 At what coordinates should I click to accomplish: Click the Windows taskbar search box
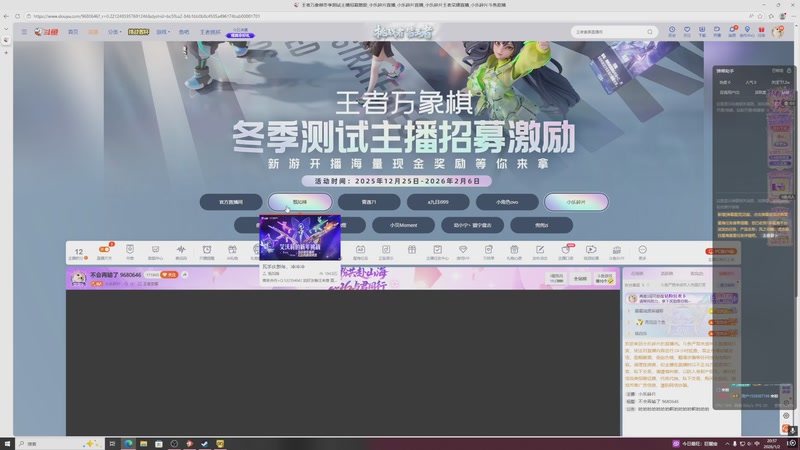[59, 444]
